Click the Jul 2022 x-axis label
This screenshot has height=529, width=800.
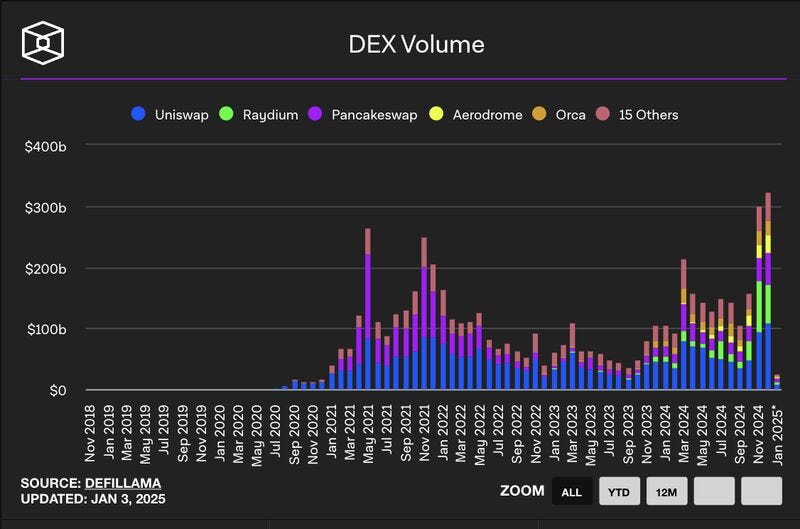coord(498,430)
